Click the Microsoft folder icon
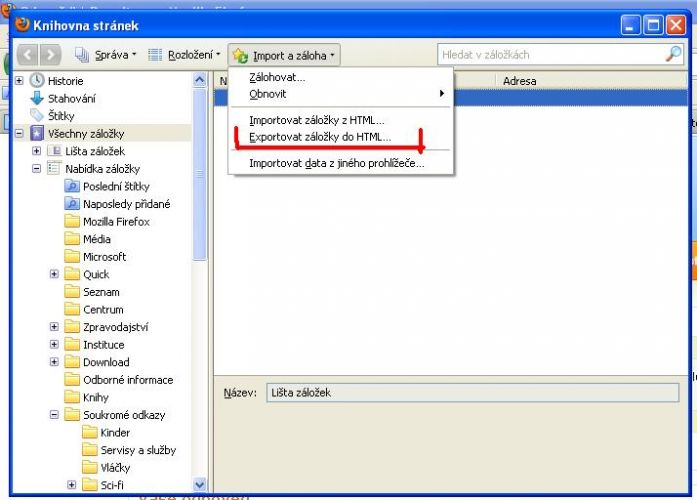697x500 pixels. tap(72, 256)
